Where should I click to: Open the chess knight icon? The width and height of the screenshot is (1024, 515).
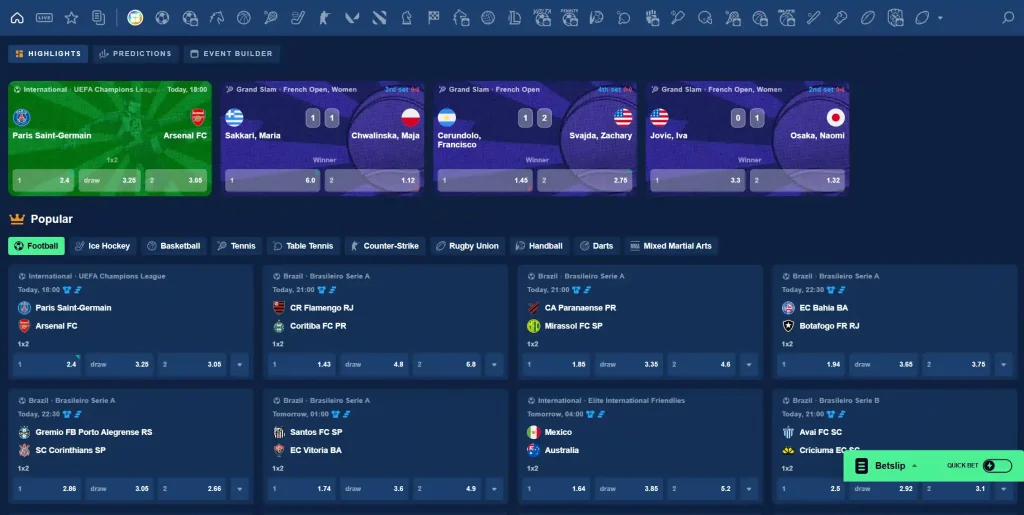click(x=406, y=18)
